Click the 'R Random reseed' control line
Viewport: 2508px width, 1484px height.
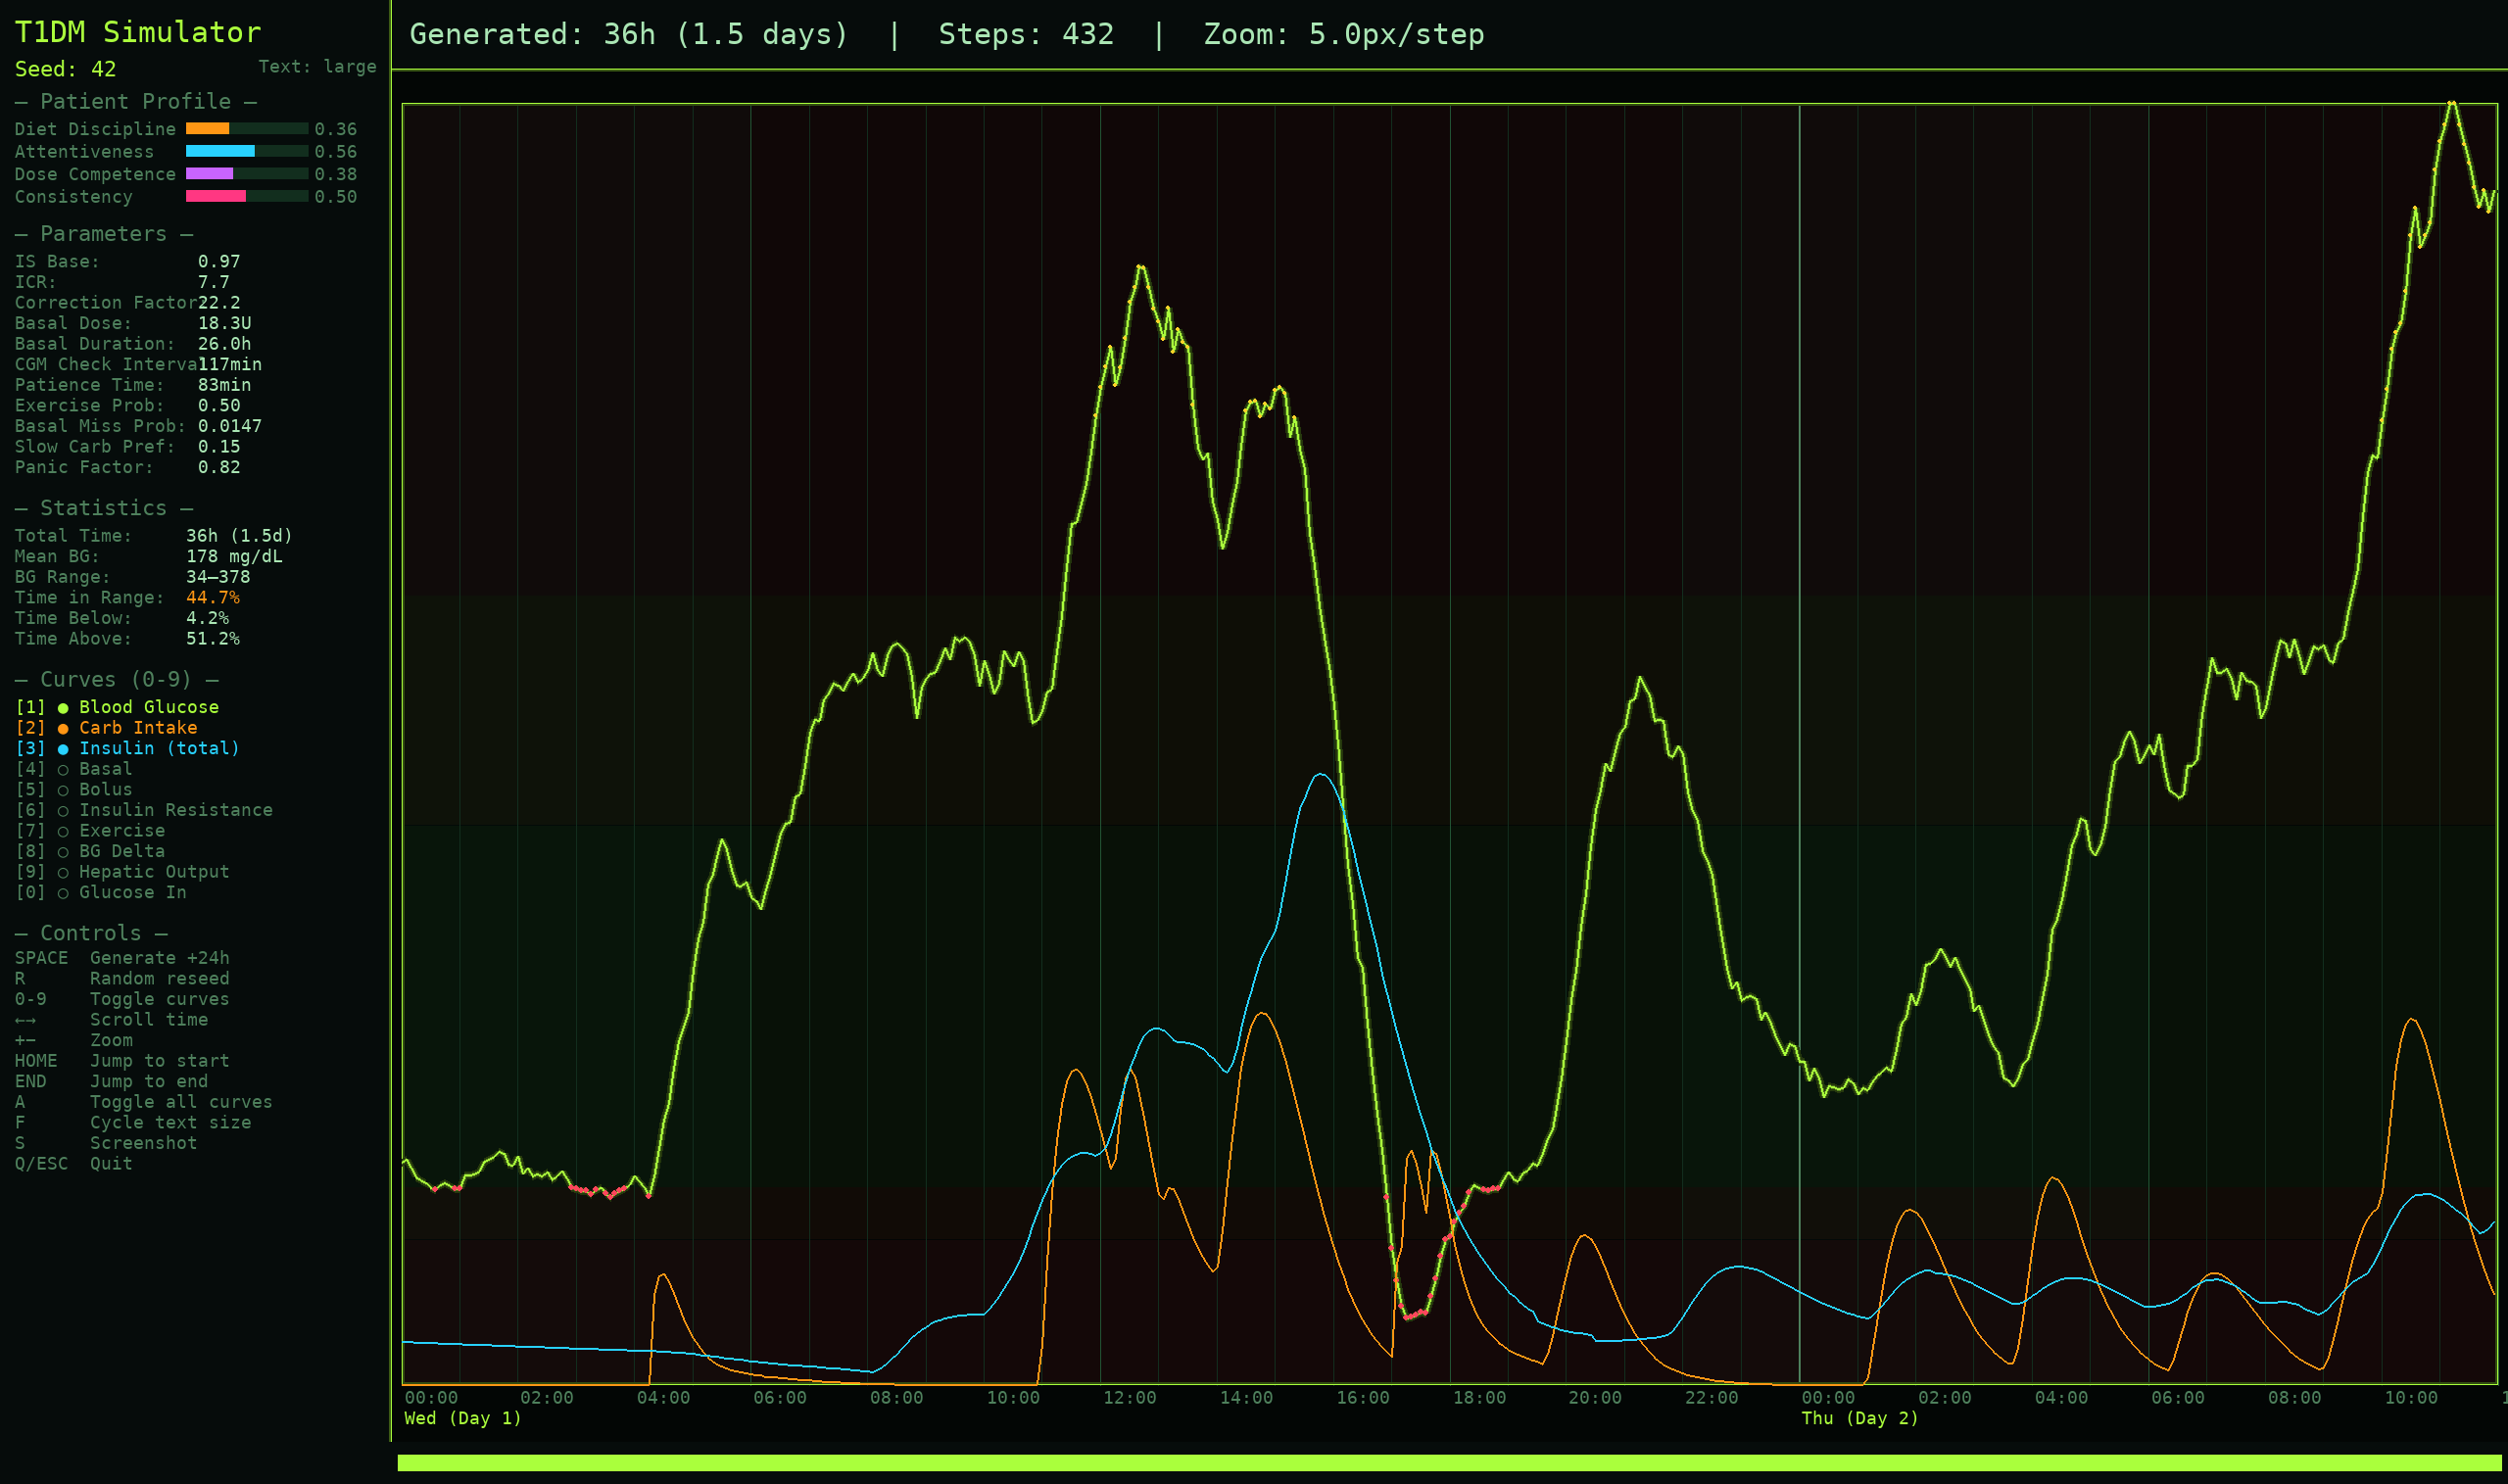coord(122,979)
